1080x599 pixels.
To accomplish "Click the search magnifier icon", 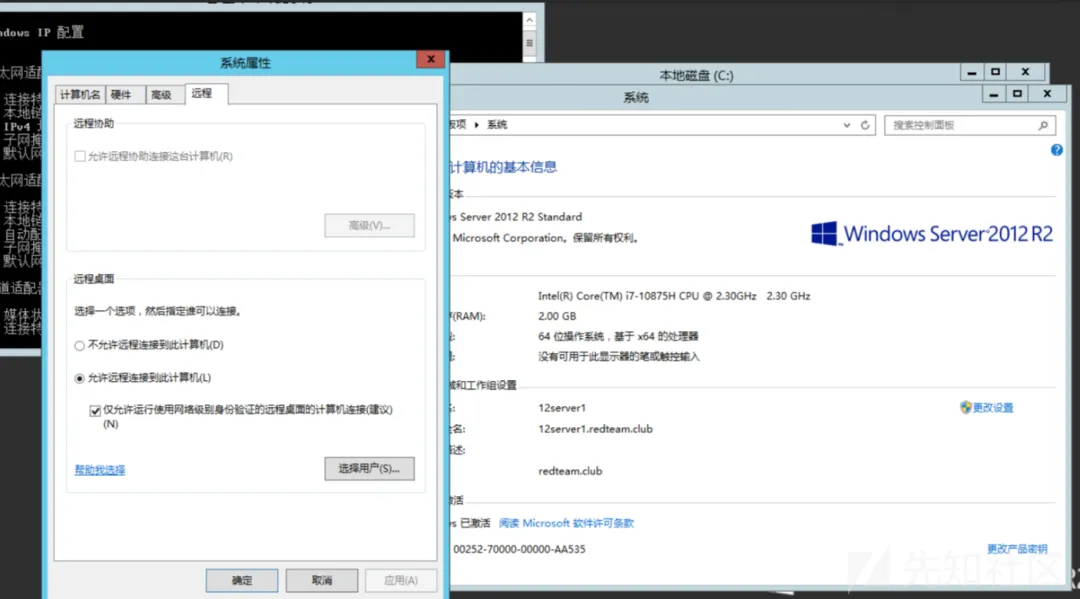I will point(1043,125).
